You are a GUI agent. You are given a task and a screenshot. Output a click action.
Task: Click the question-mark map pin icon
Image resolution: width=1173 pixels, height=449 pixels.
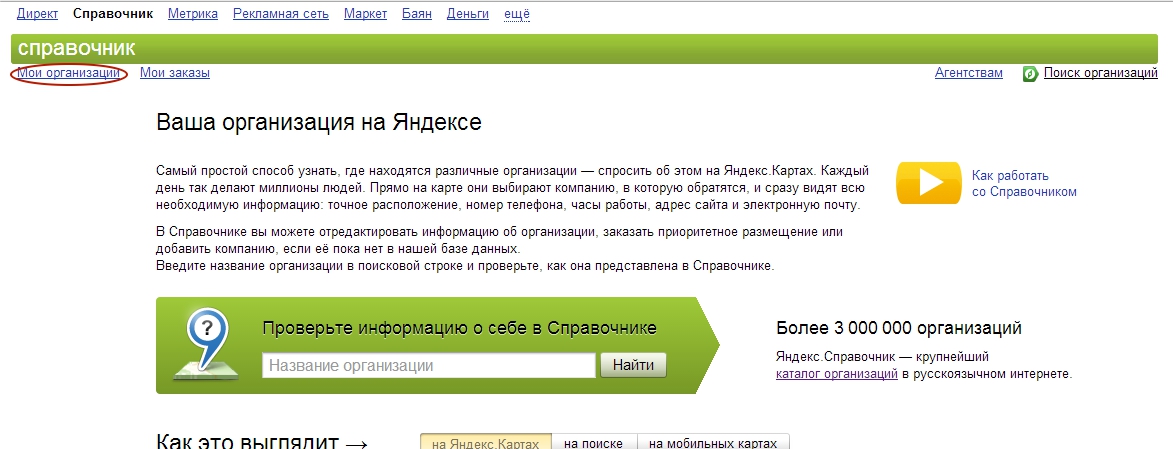tap(204, 343)
